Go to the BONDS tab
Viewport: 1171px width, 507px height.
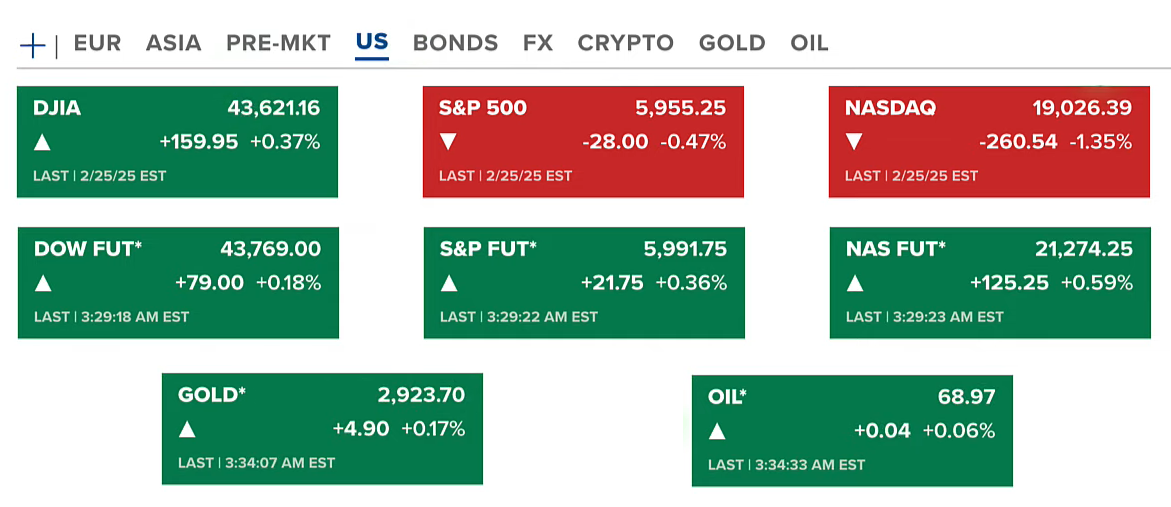(x=455, y=43)
